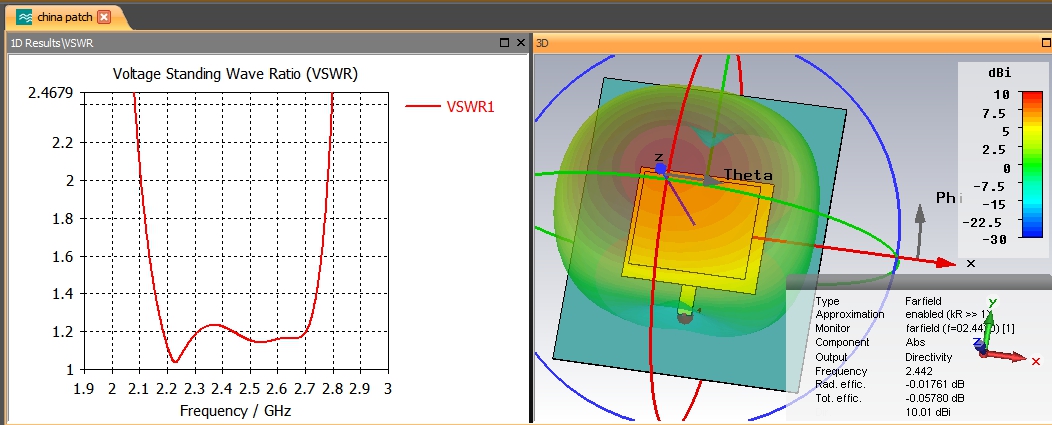Click the dBi color scale bar
This screenshot has height=425, width=1052.
1032,164
